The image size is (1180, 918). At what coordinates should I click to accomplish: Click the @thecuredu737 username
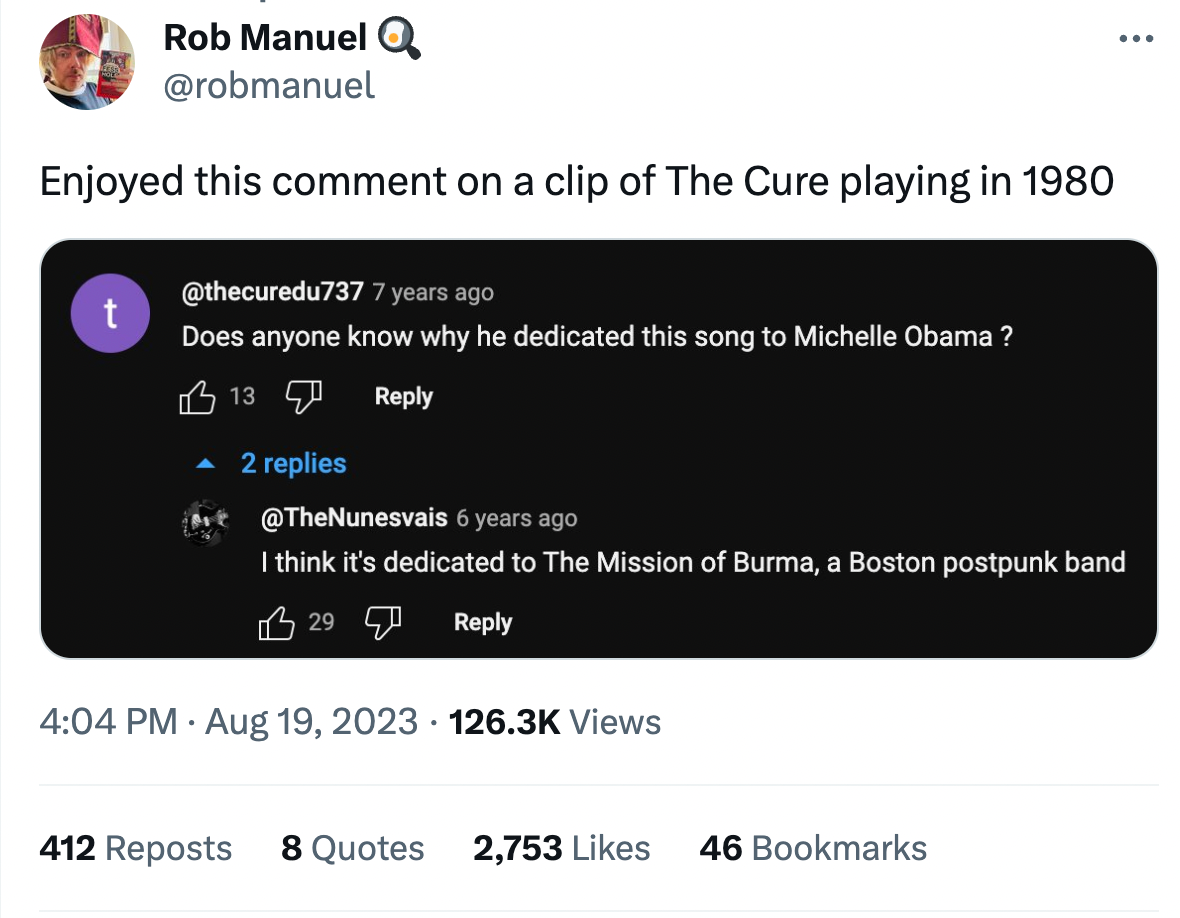[x=272, y=292]
